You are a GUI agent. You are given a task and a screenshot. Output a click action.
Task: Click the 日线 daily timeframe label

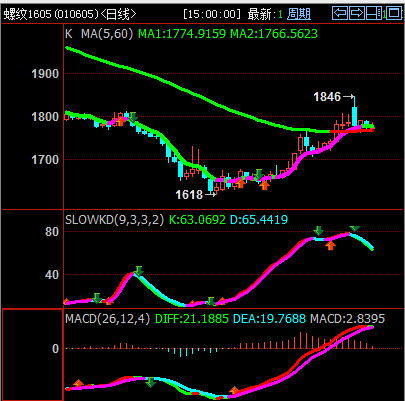click(x=119, y=14)
